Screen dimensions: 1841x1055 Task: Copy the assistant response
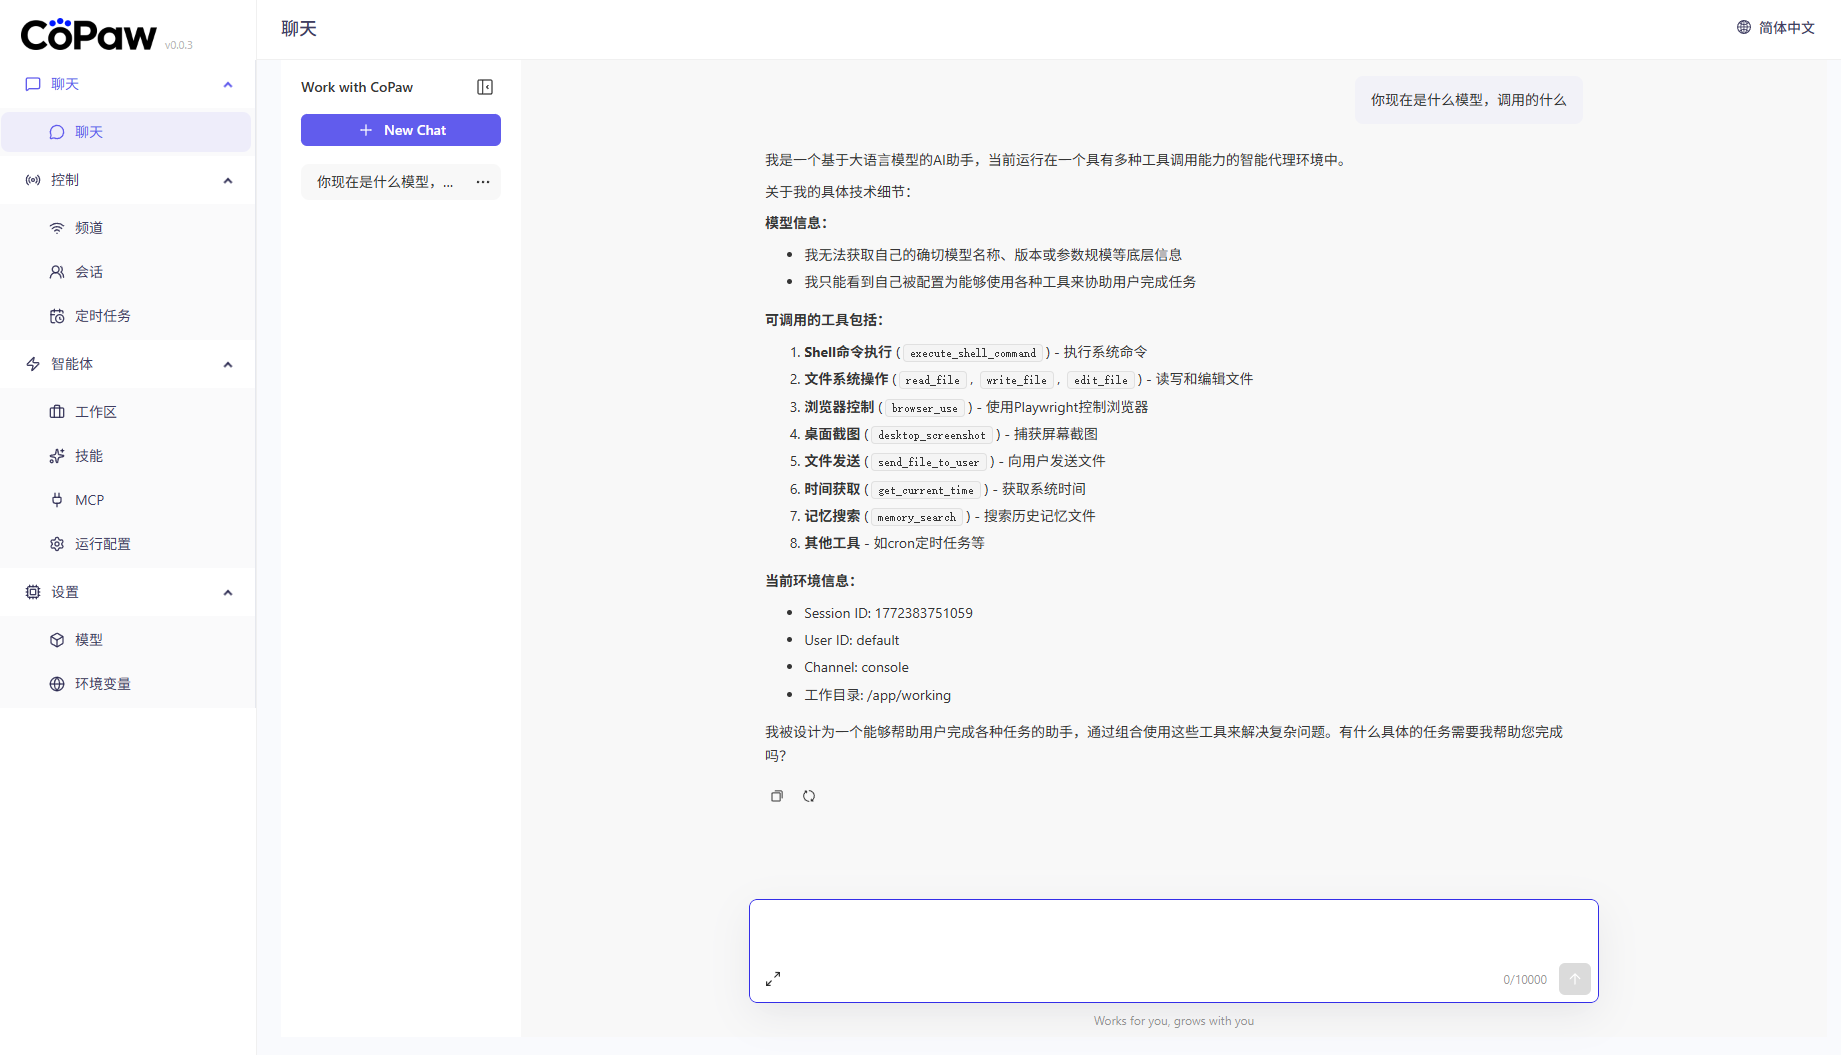pyautogui.click(x=777, y=796)
